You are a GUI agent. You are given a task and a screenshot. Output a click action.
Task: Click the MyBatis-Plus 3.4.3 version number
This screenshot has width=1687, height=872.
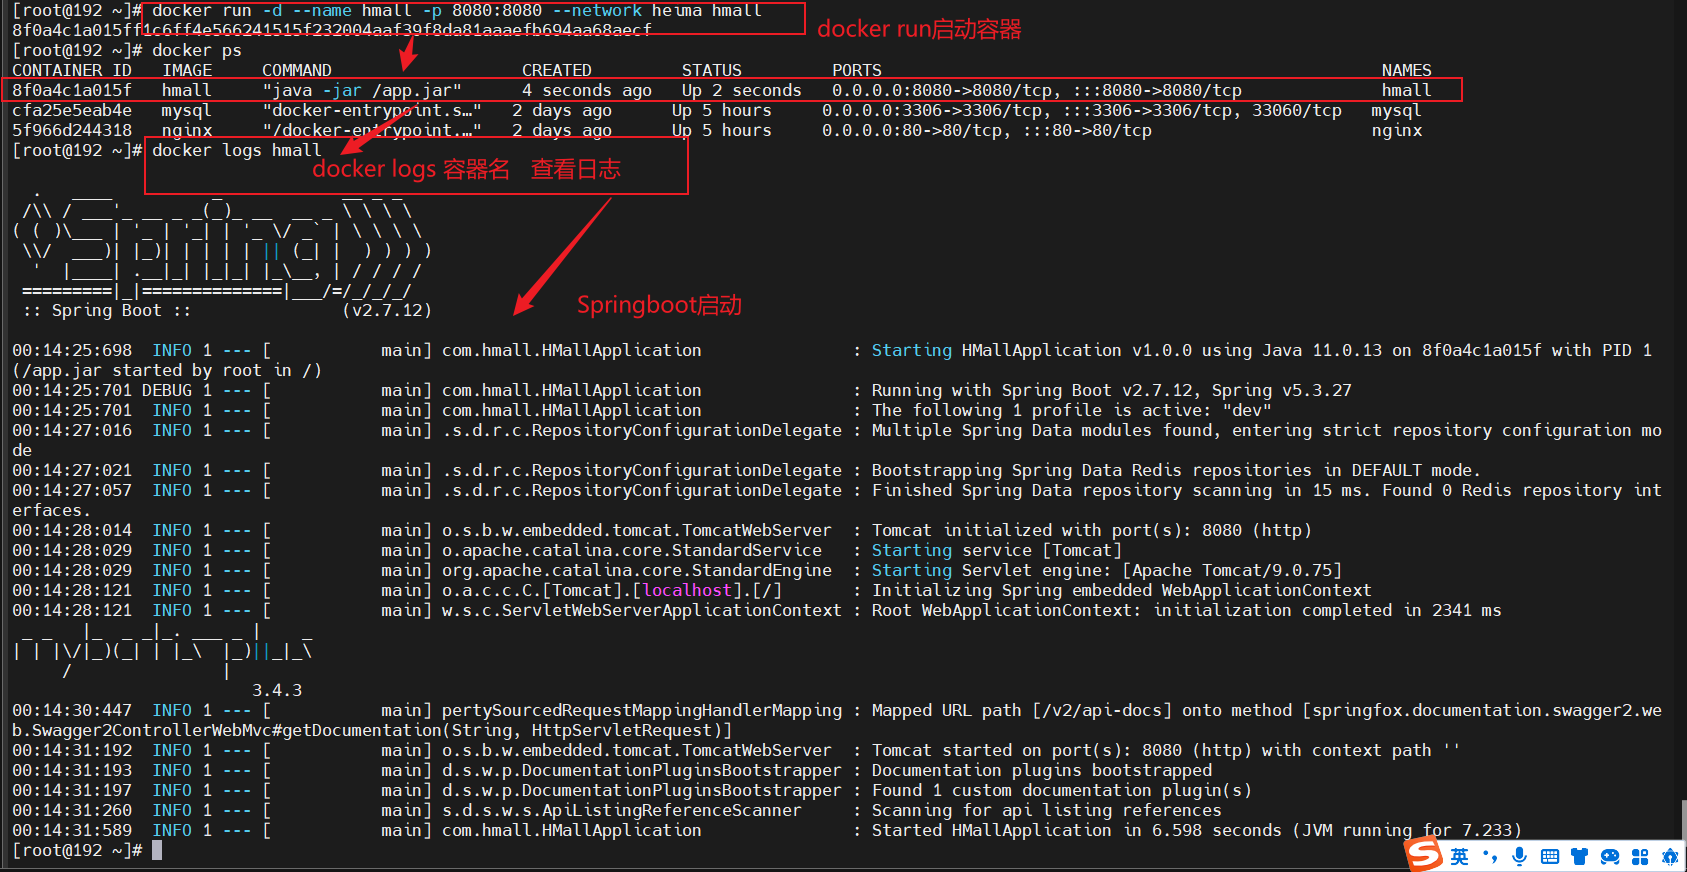click(277, 690)
